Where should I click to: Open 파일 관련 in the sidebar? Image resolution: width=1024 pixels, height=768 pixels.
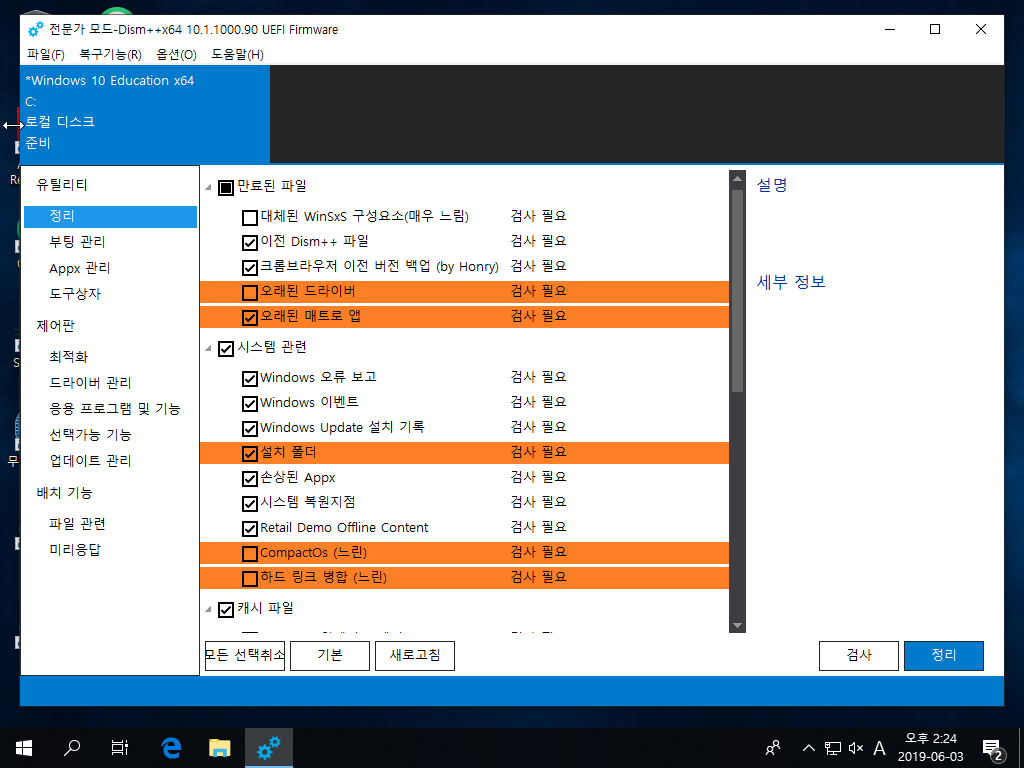click(77, 524)
